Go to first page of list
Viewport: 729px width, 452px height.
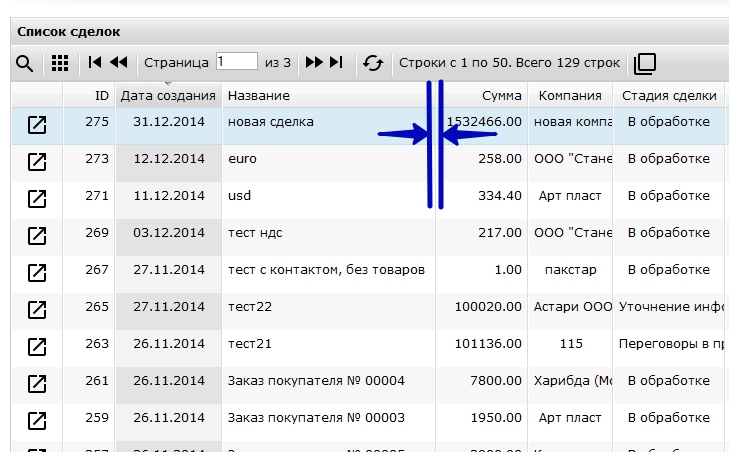[x=95, y=63]
